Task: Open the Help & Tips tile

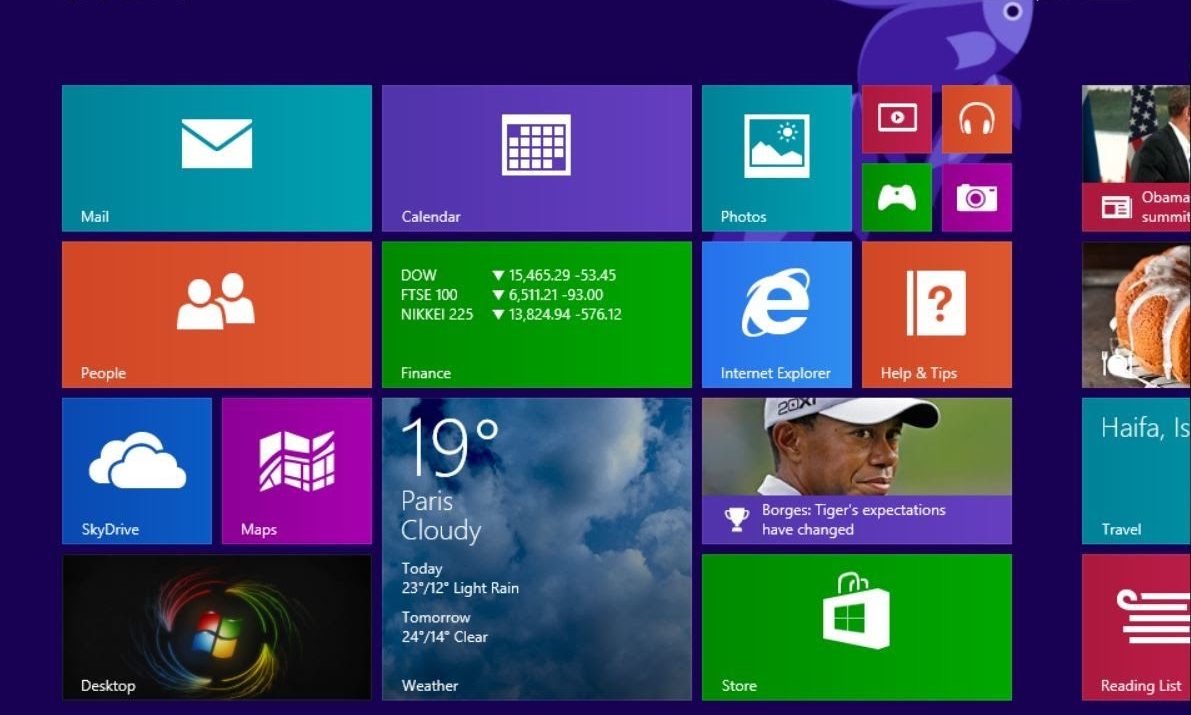Action: (936, 314)
